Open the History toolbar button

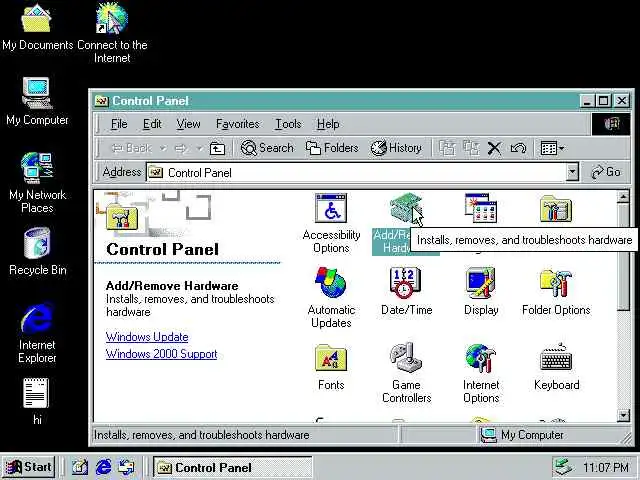396,148
